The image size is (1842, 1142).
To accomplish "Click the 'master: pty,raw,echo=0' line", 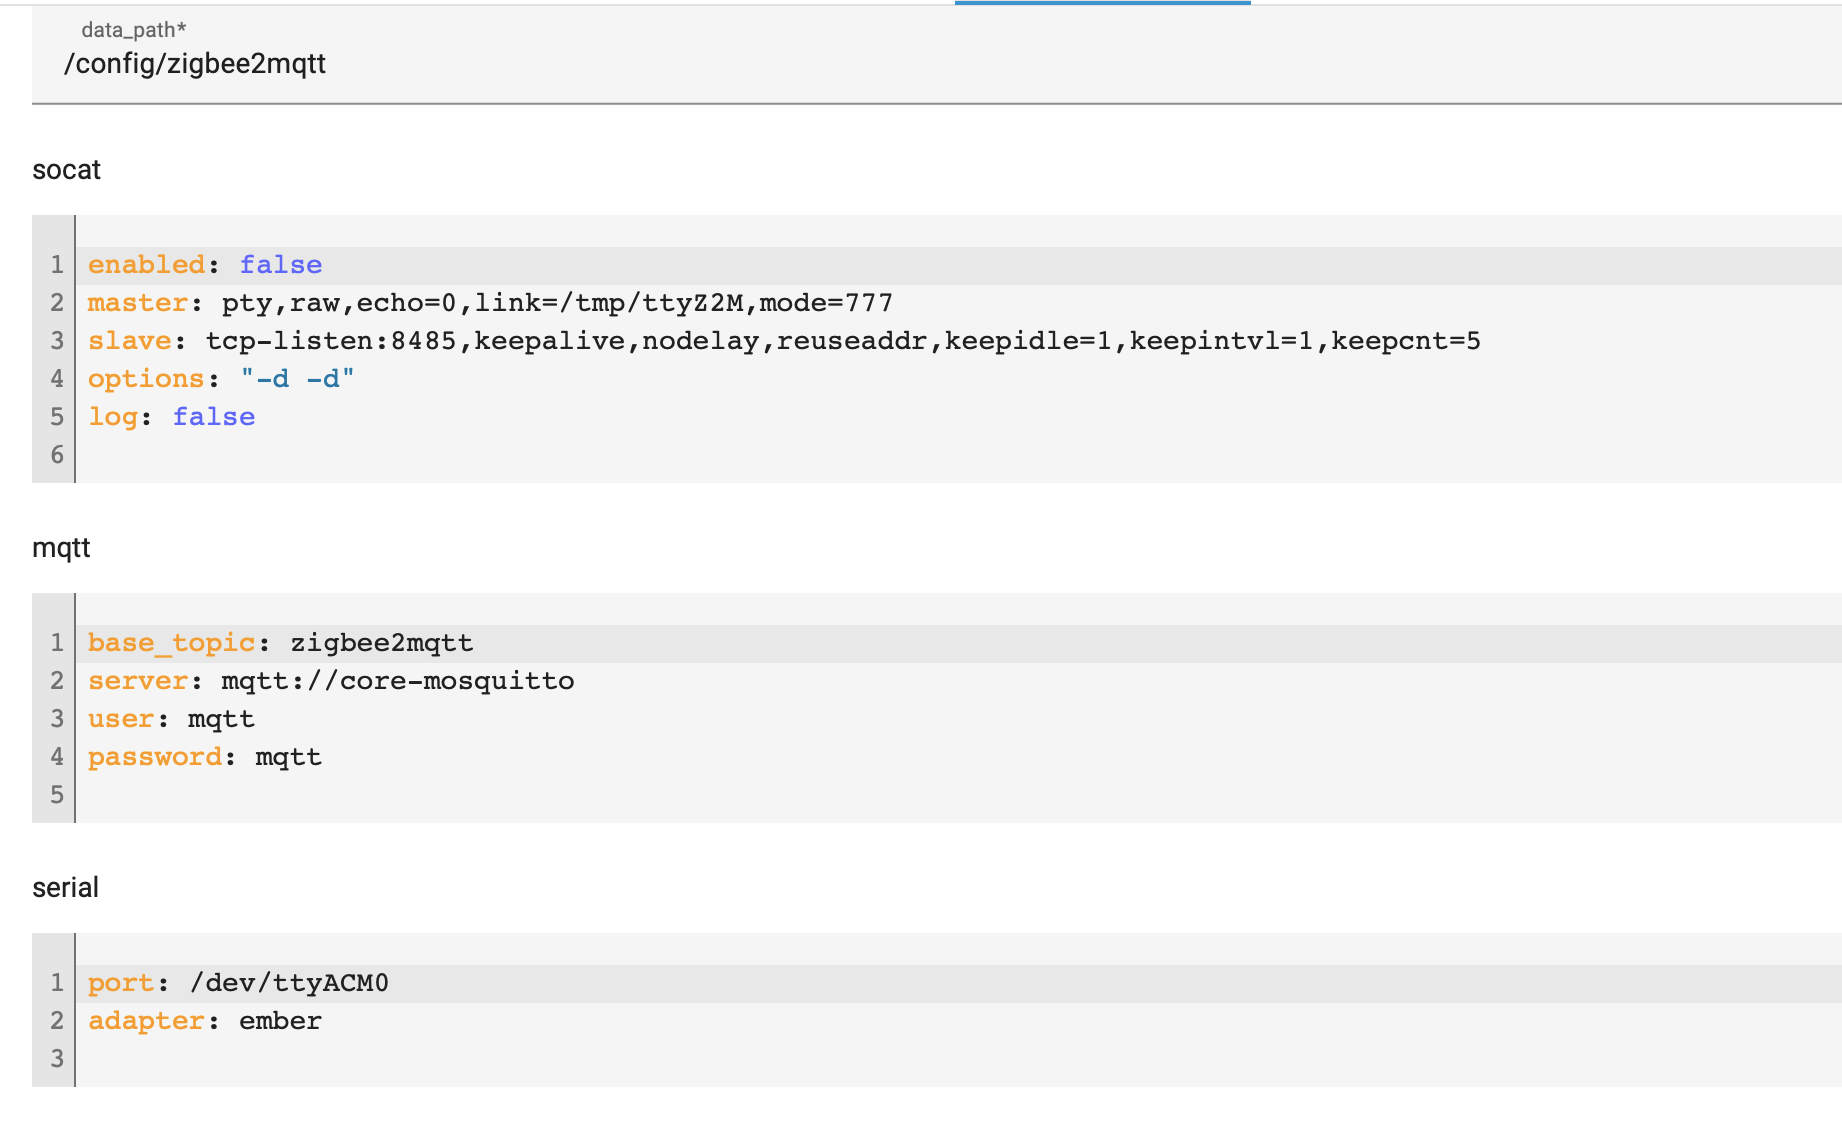I will point(959,303).
